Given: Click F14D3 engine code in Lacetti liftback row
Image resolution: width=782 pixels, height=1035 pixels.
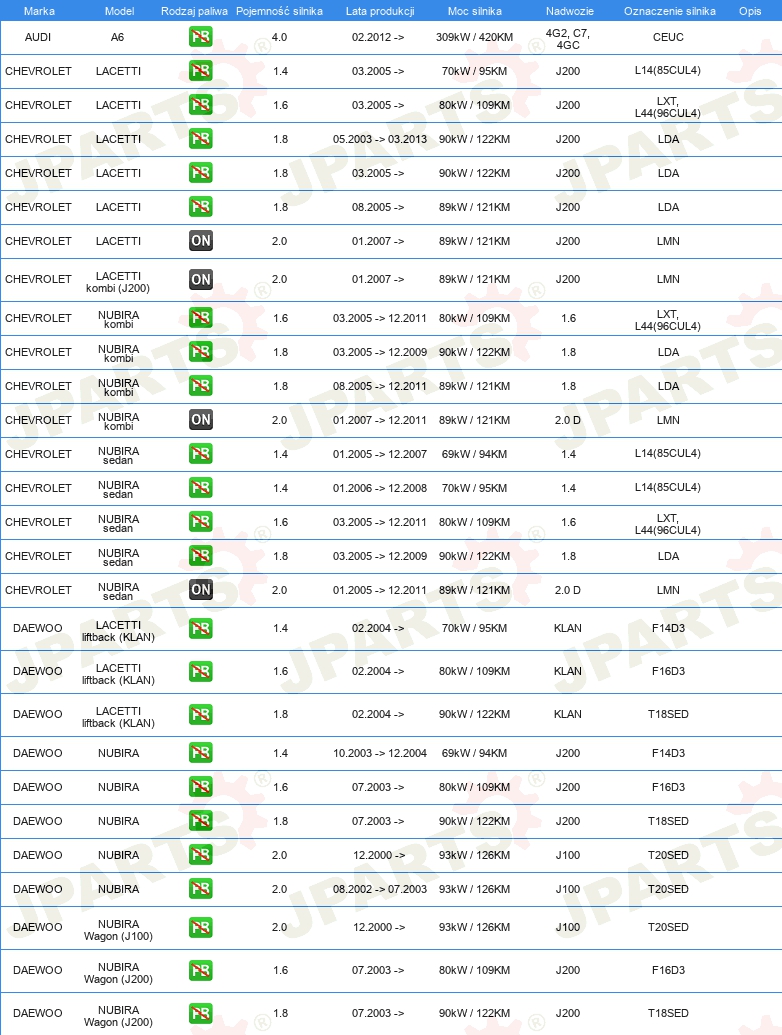Looking at the screenshot, I should click(x=668, y=628).
